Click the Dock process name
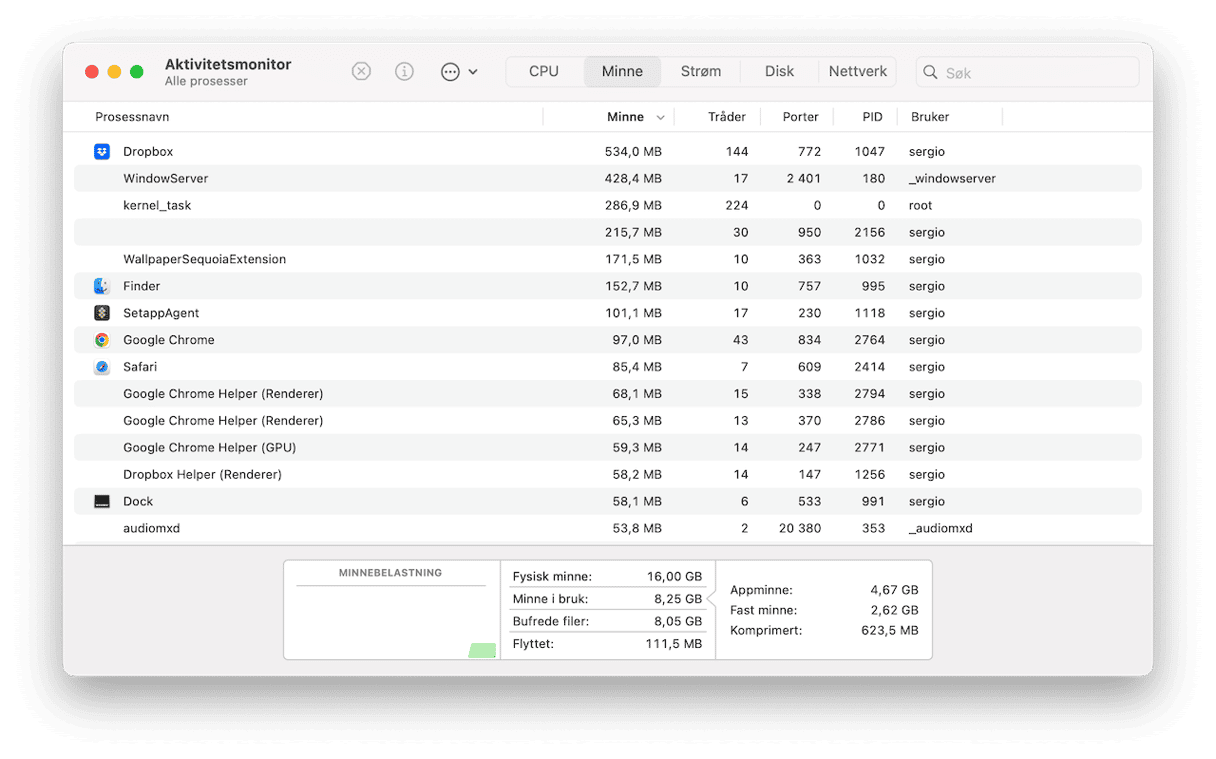The height and width of the screenshot is (759, 1216). (138, 501)
